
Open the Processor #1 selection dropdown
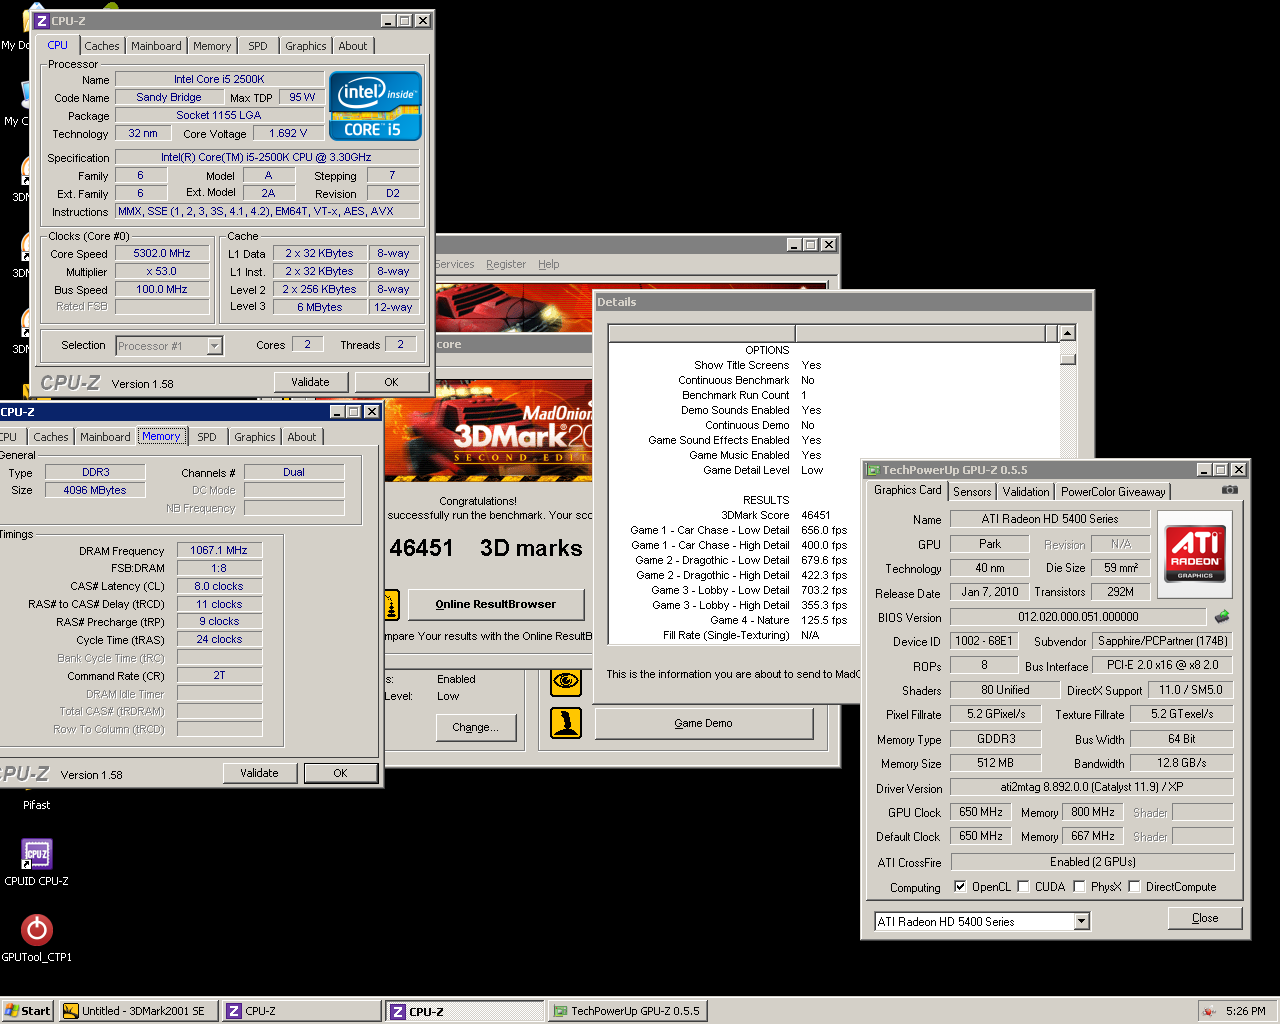tap(214, 346)
